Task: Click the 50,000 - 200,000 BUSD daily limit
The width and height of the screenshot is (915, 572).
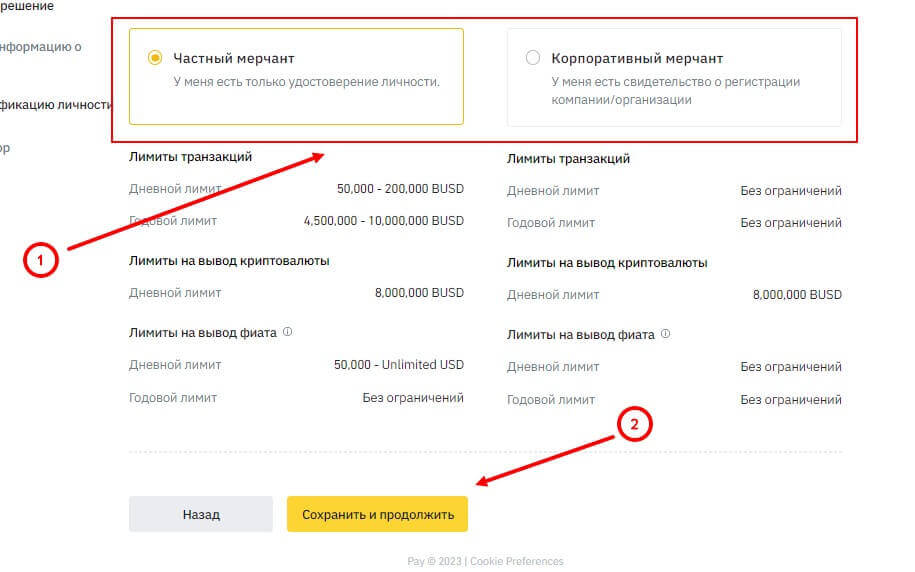Action: [x=400, y=189]
